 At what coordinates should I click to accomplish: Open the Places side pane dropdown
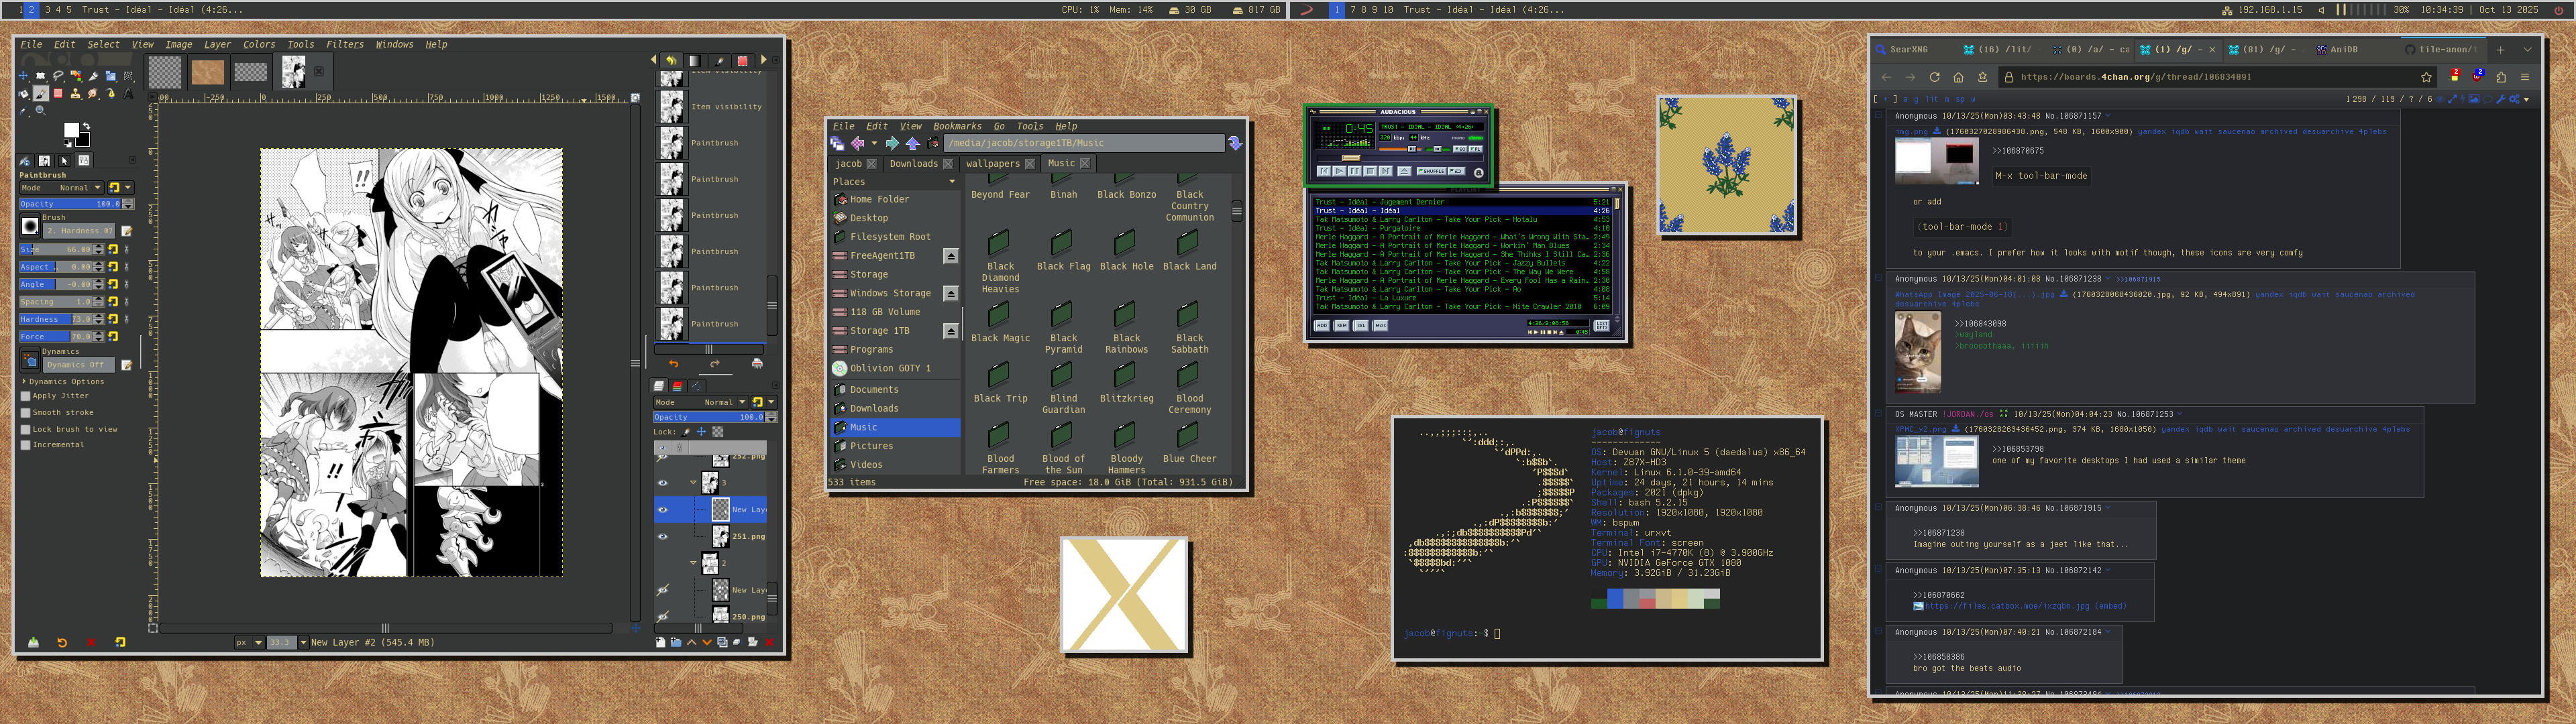pos(951,182)
